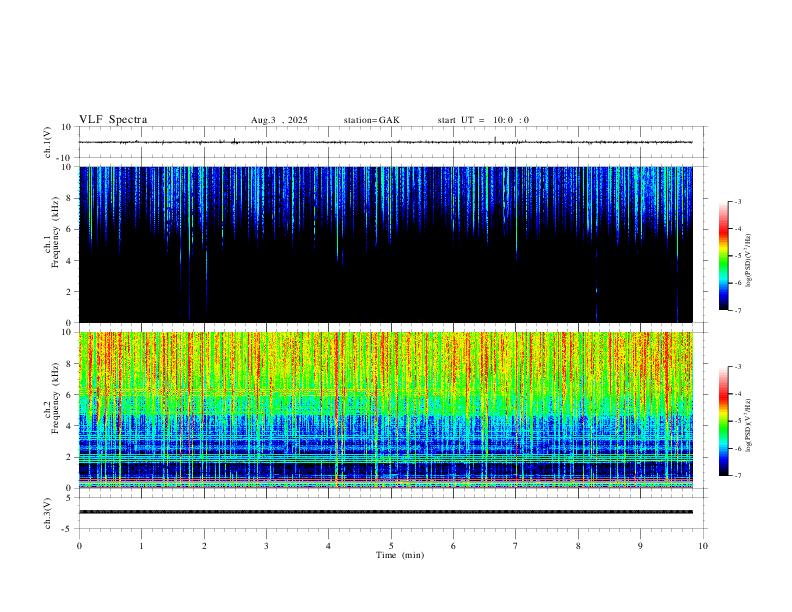Image resolution: width=792 pixels, height=612 pixels.
Task: Click the ch.3 thick black waveform band
Action: (385, 512)
